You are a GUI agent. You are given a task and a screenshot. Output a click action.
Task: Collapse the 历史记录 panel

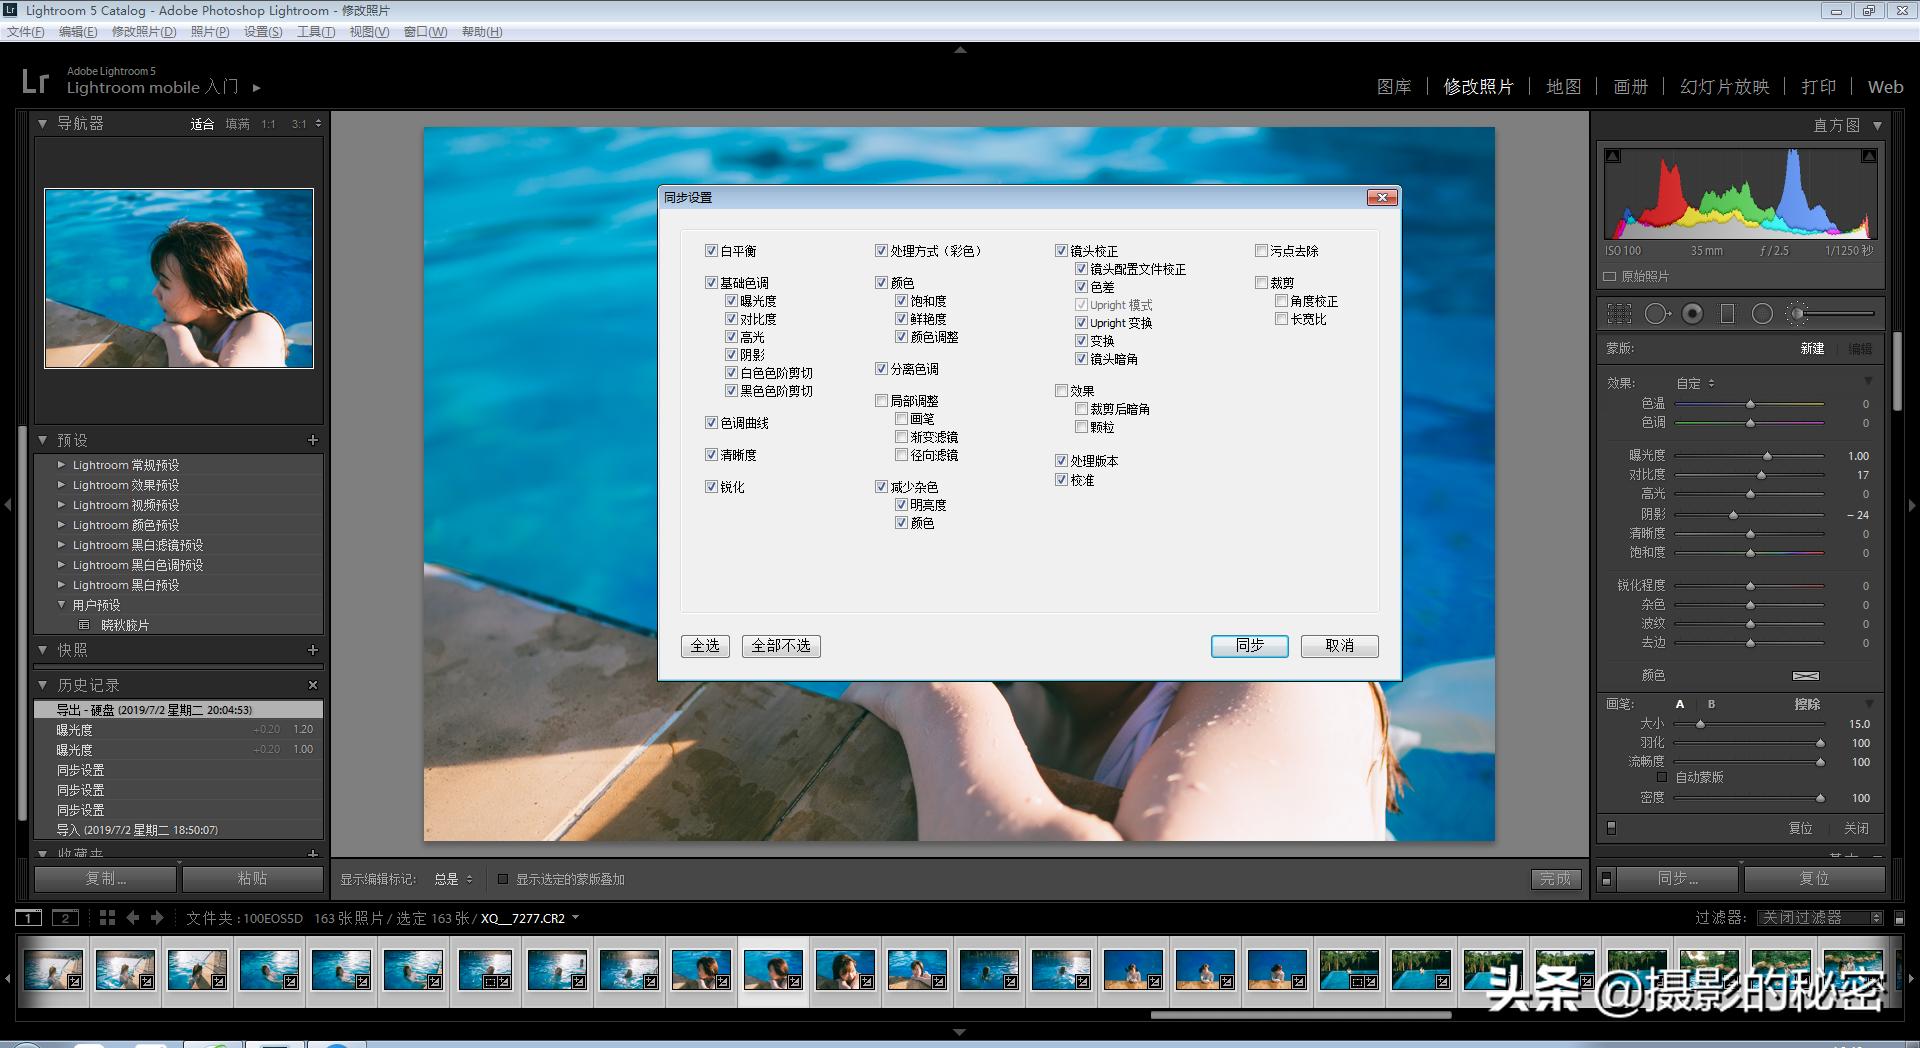tap(43, 685)
